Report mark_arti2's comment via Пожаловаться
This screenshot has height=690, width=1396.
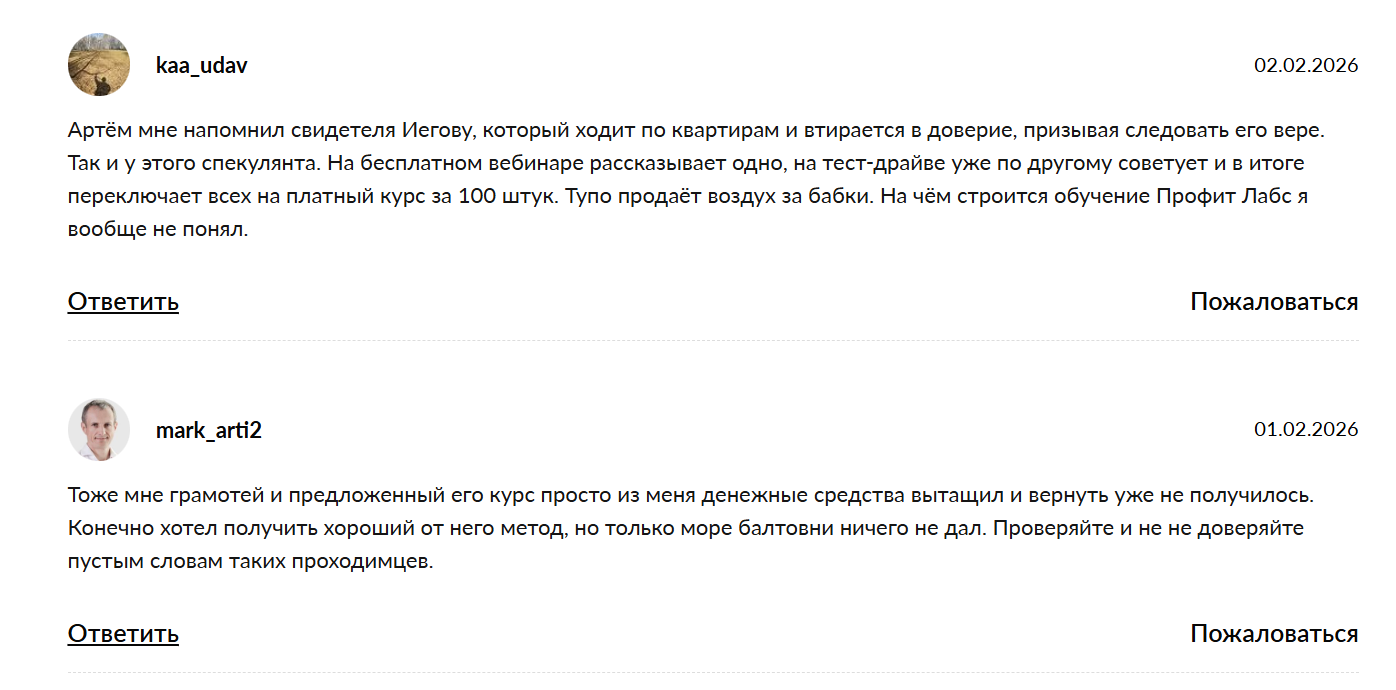pos(1273,634)
